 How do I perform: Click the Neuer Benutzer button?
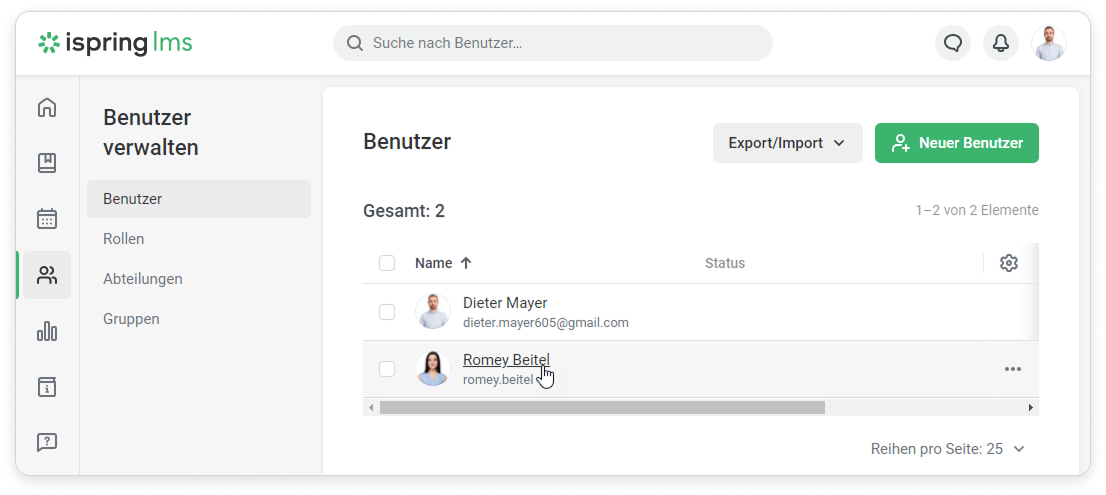point(956,143)
